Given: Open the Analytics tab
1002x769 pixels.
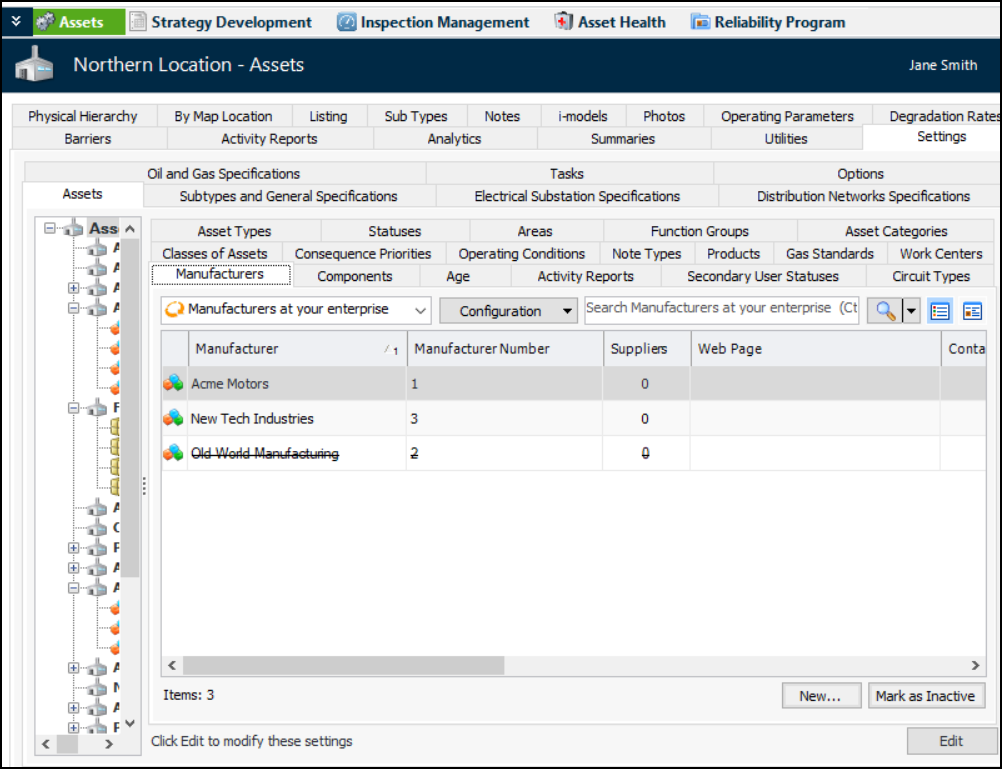Looking at the screenshot, I should 454,139.
